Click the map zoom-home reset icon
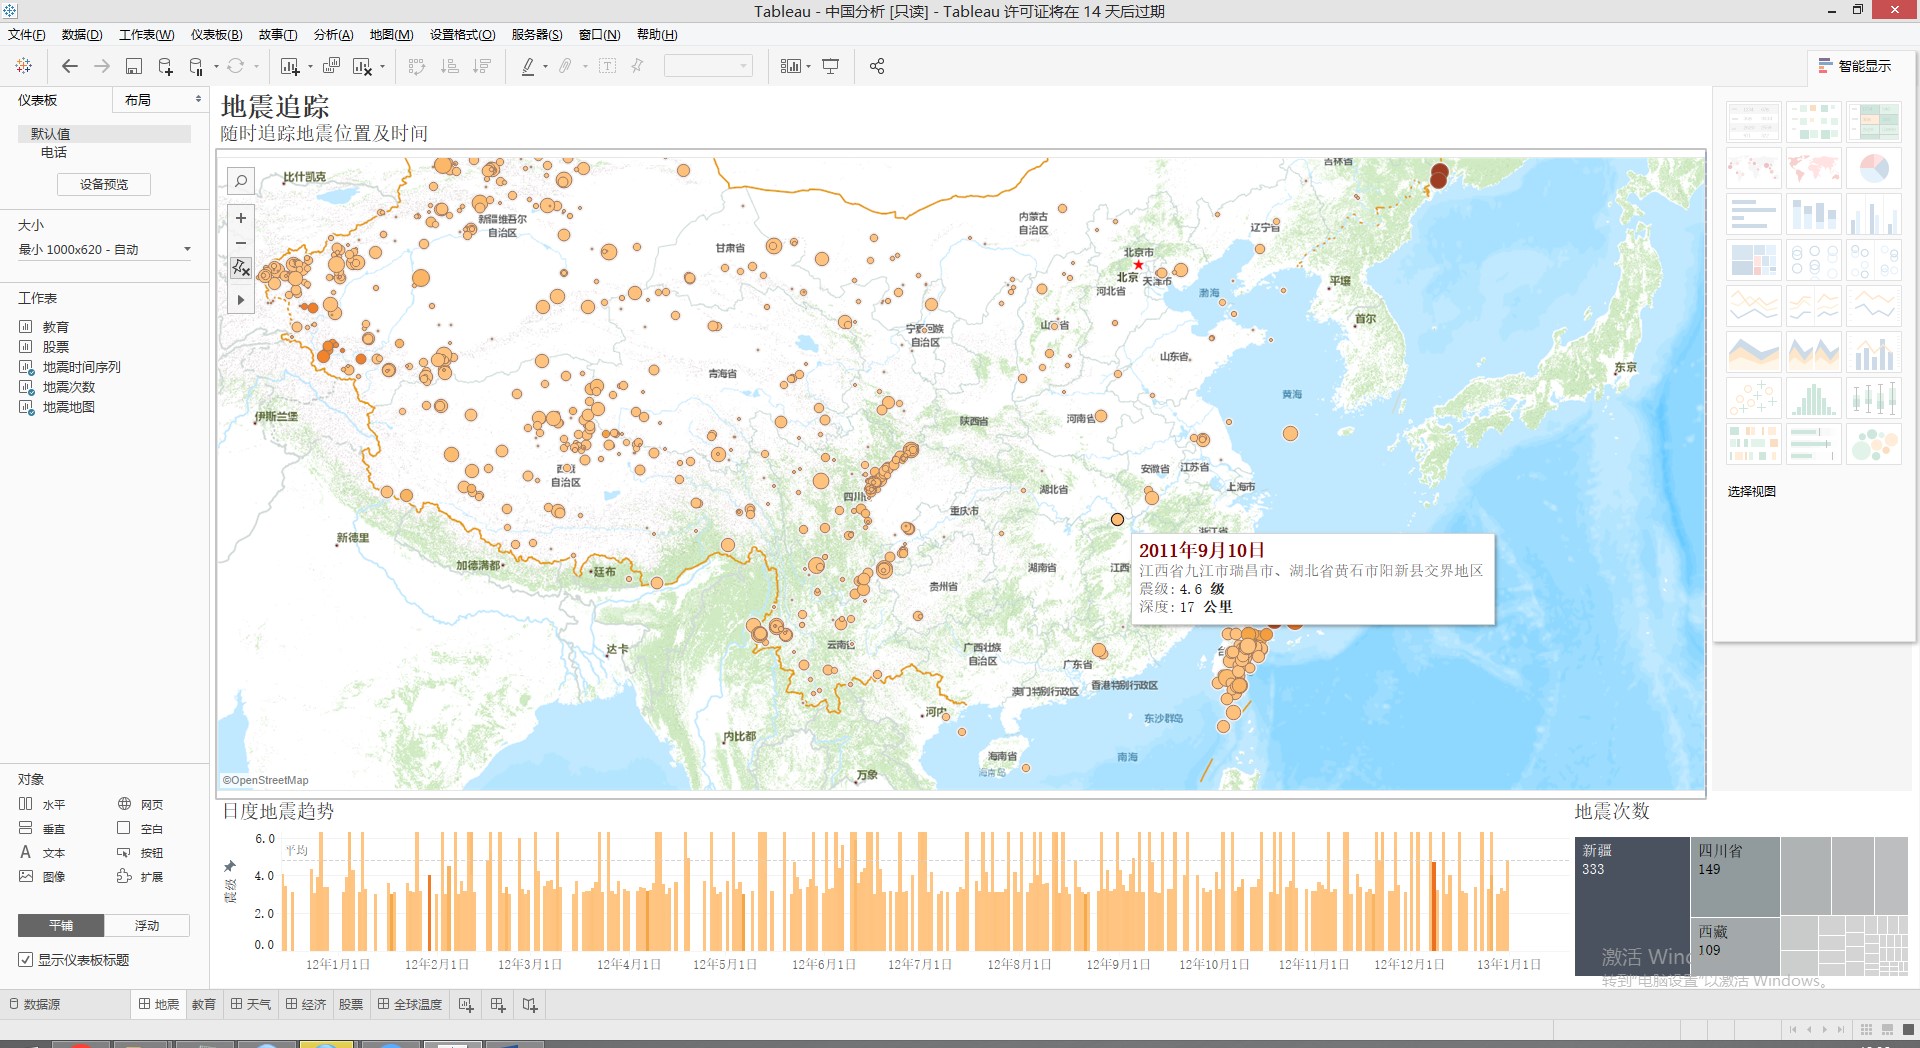 click(241, 268)
